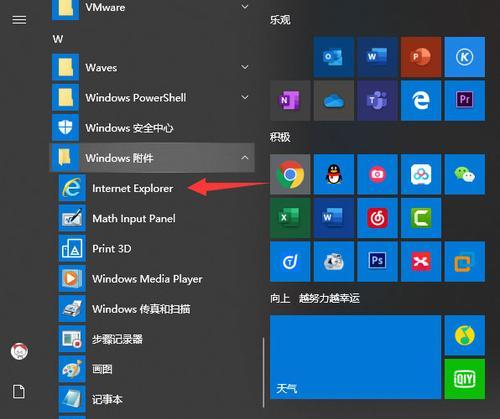The image size is (500, 419).
Task: Open the Microsoft Edge tile
Action: point(421,100)
